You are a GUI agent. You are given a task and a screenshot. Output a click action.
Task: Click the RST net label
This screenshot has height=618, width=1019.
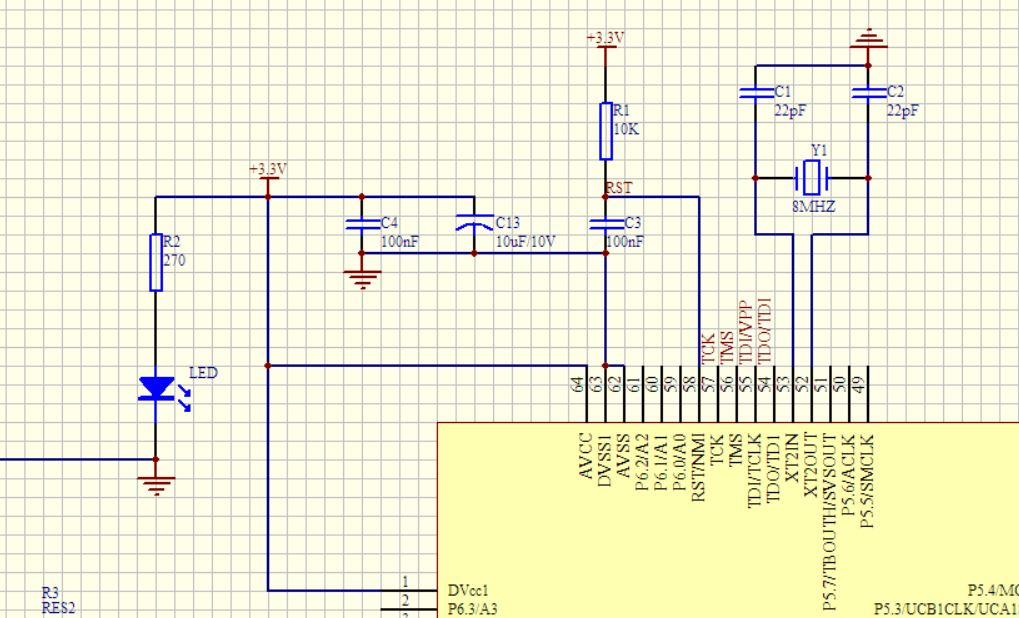point(619,188)
